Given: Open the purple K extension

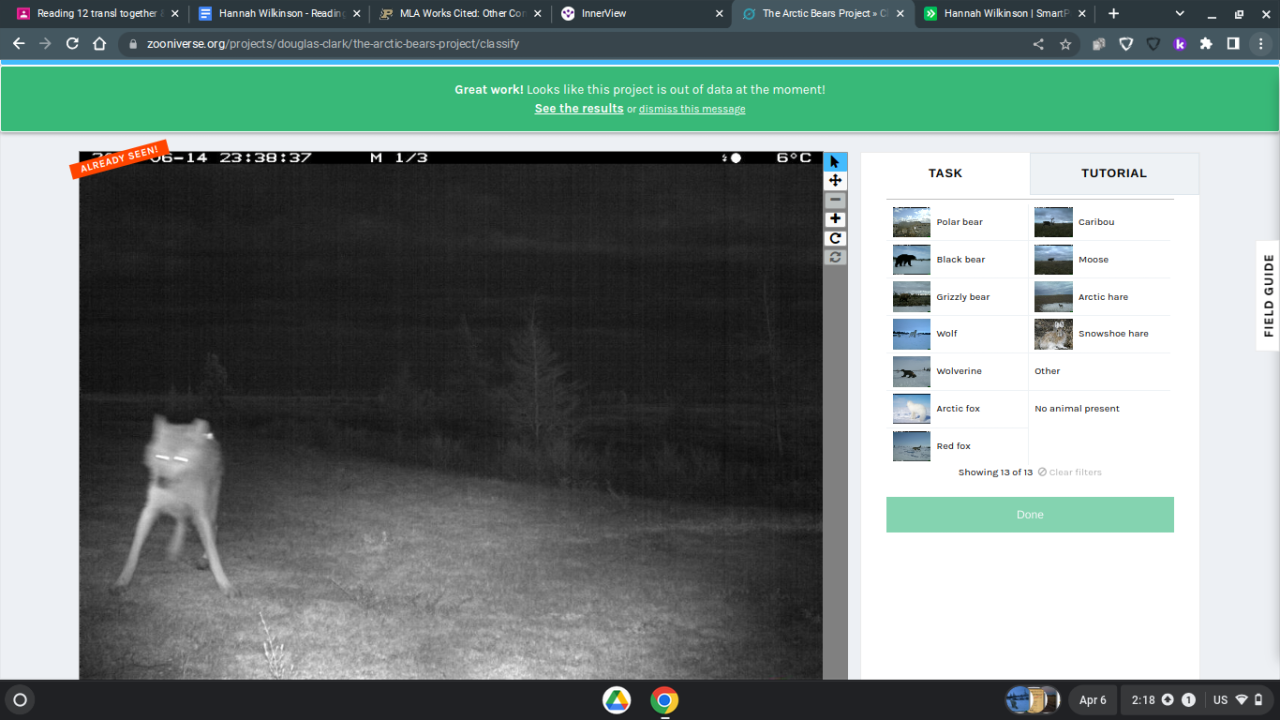Looking at the screenshot, I should [1180, 44].
